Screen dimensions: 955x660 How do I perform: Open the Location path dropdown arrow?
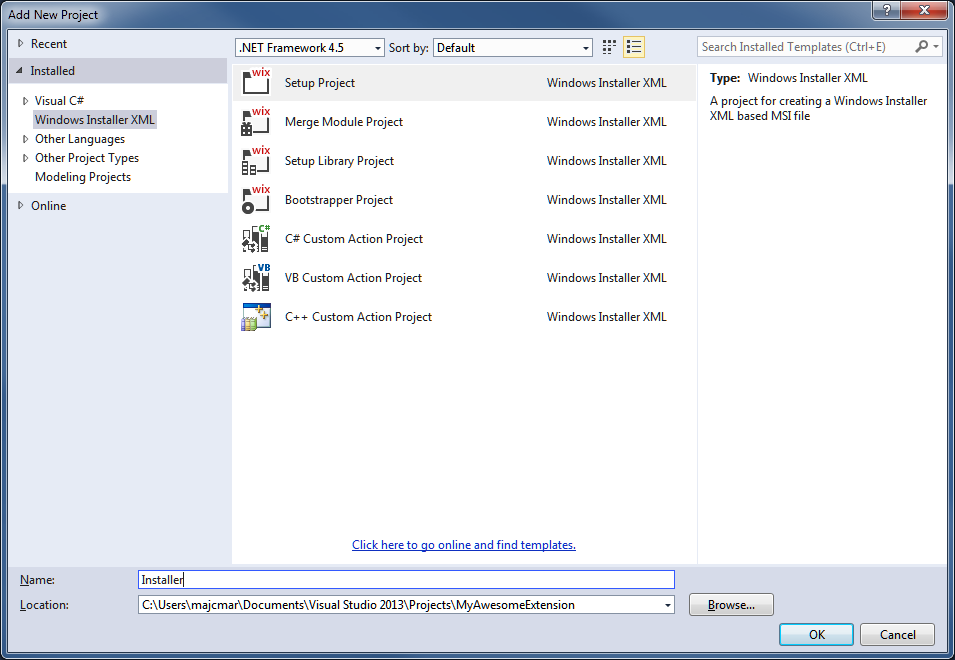tap(668, 605)
